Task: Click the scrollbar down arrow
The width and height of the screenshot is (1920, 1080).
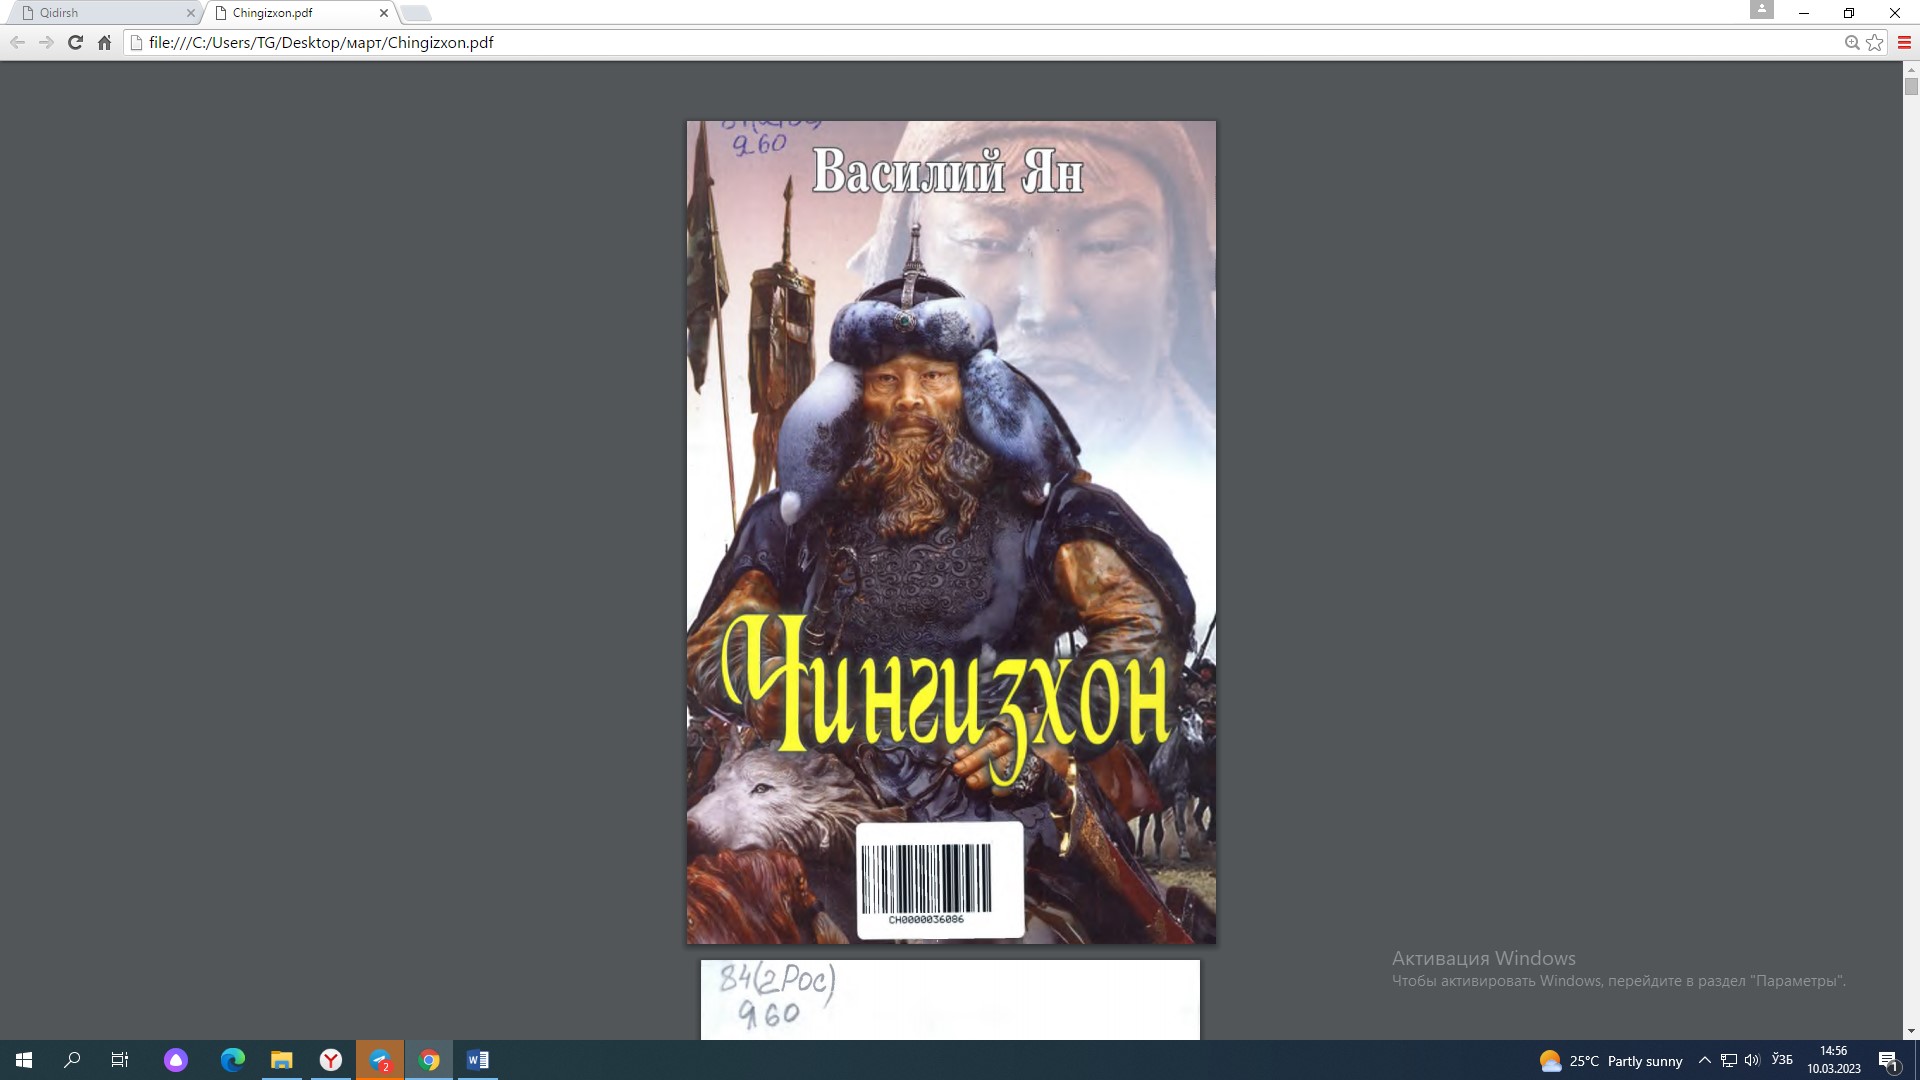Action: pos(1911,1031)
